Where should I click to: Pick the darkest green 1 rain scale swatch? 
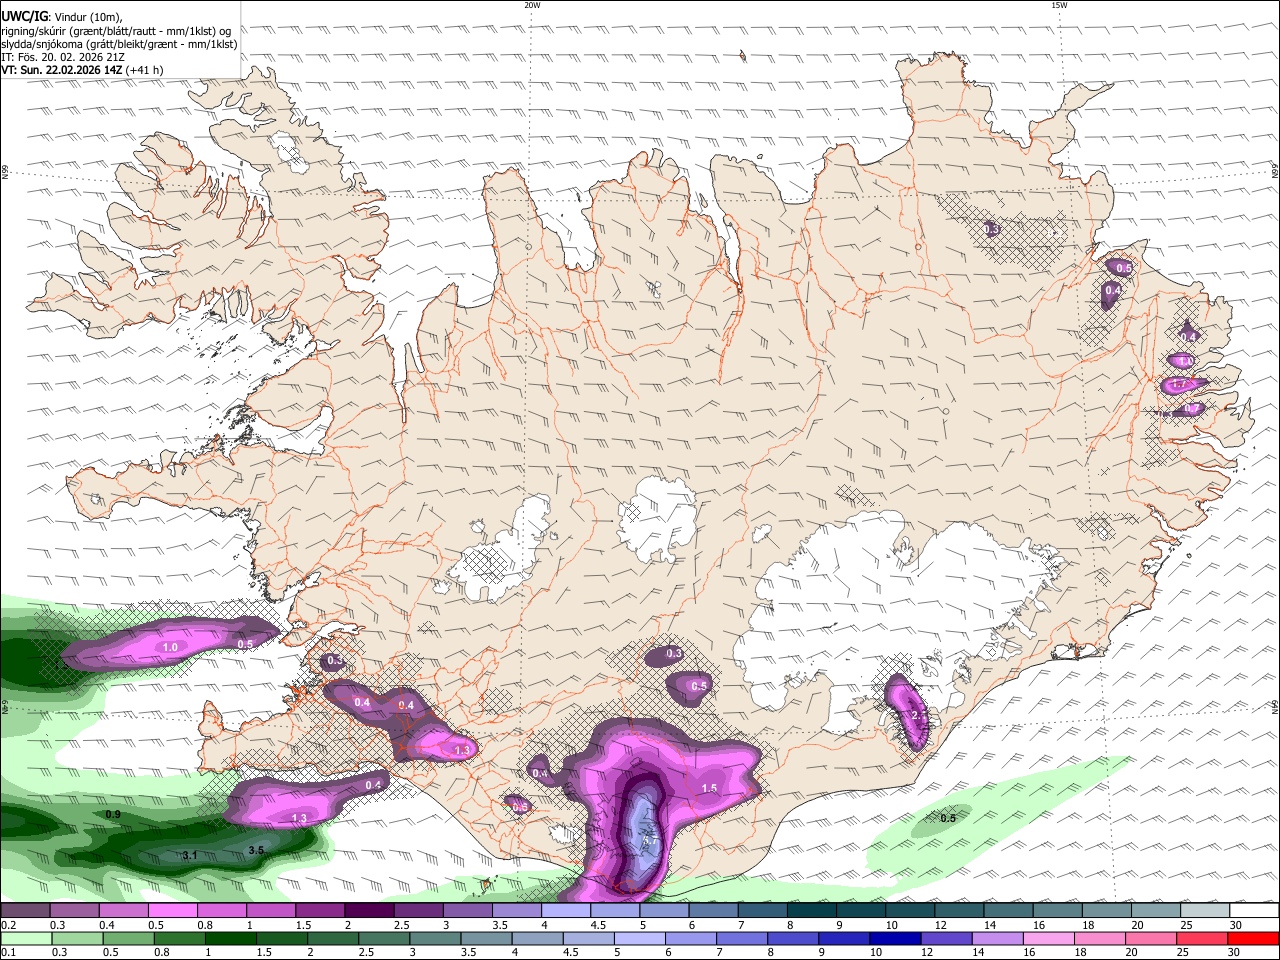coord(230,938)
